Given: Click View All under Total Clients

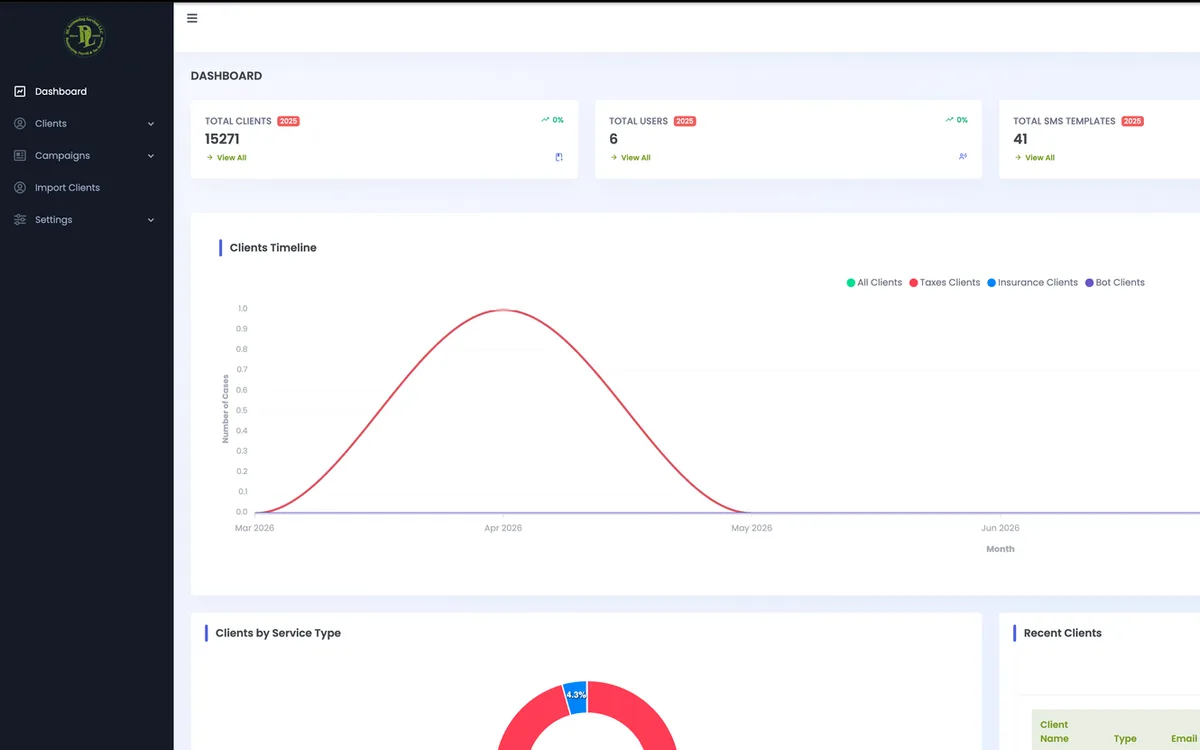Looking at the screenshot, I should point(226,158).
